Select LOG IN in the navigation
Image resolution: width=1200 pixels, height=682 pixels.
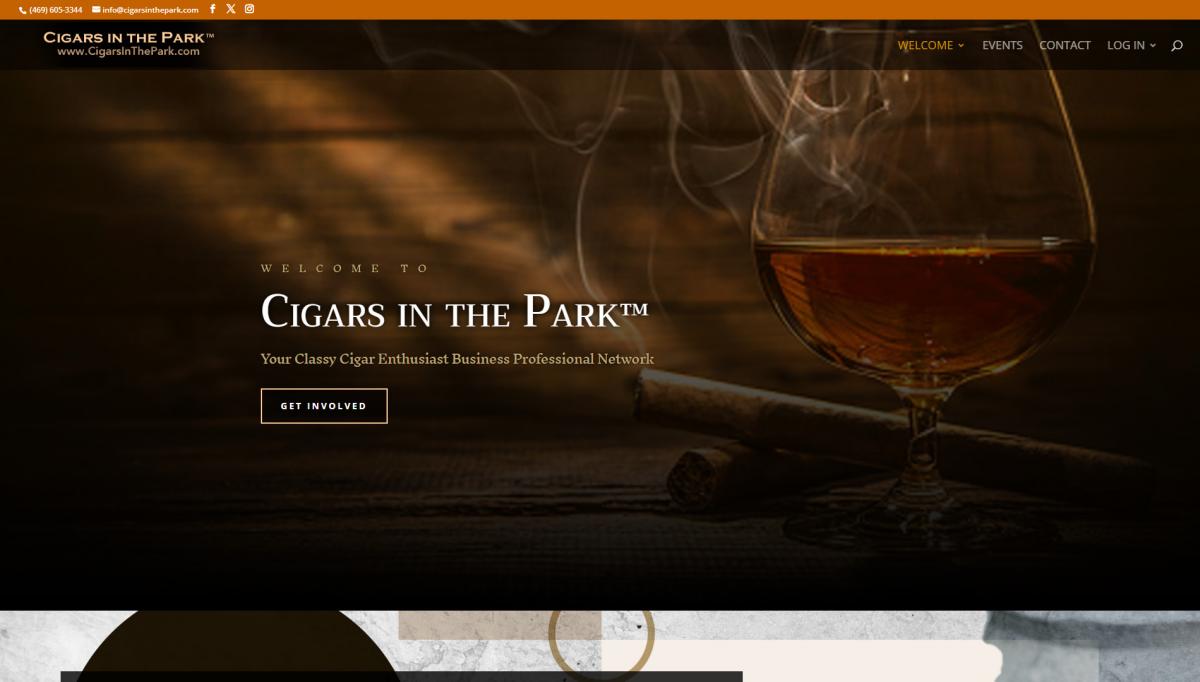pos(1126,45)
